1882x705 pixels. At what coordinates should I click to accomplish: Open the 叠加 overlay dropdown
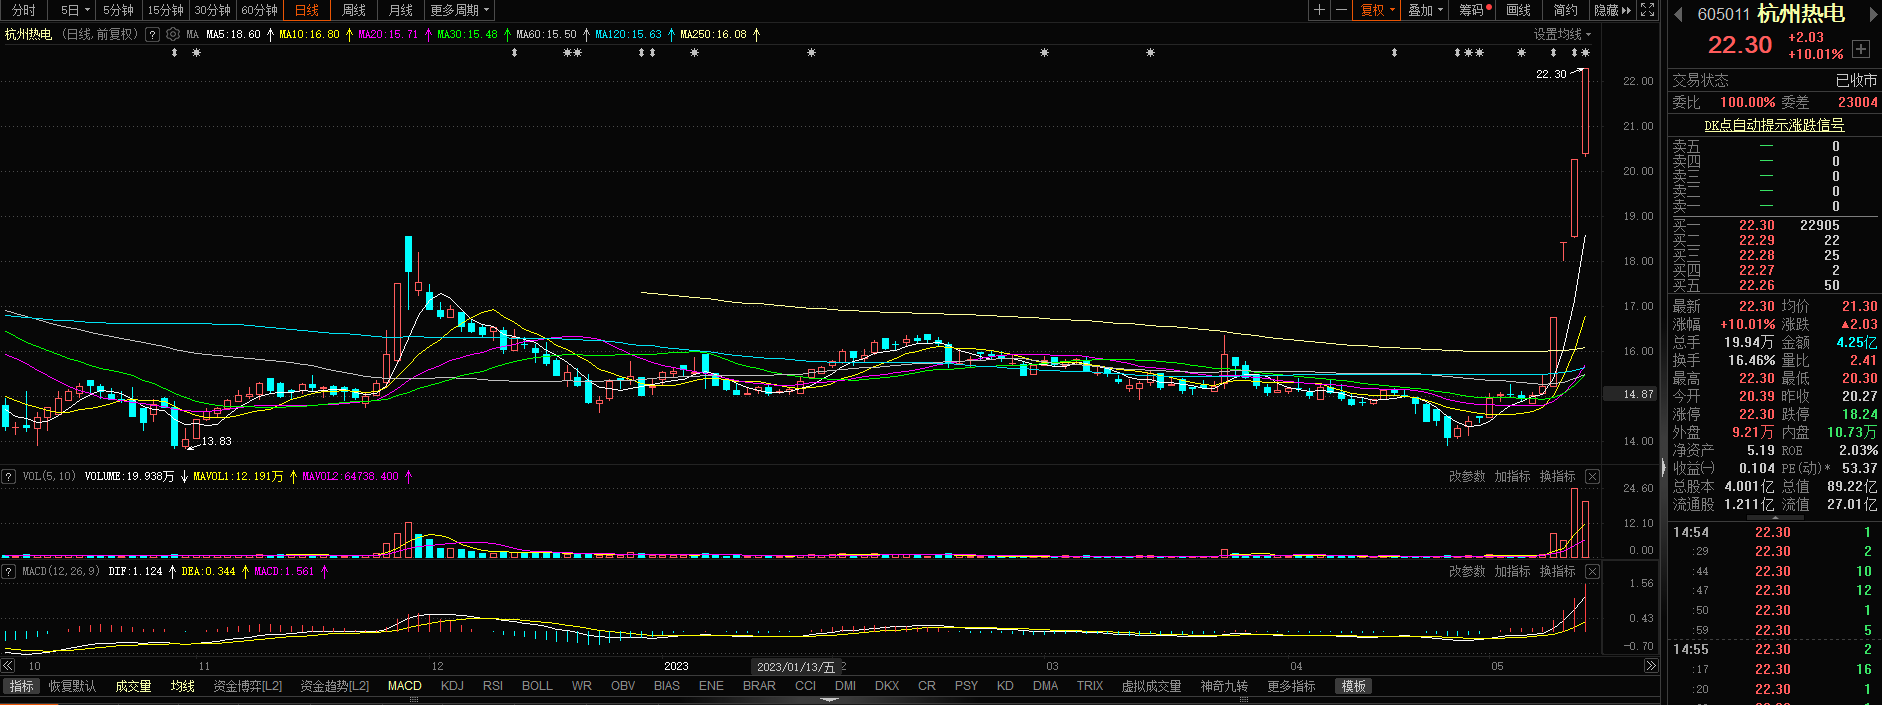point(1426,10)
